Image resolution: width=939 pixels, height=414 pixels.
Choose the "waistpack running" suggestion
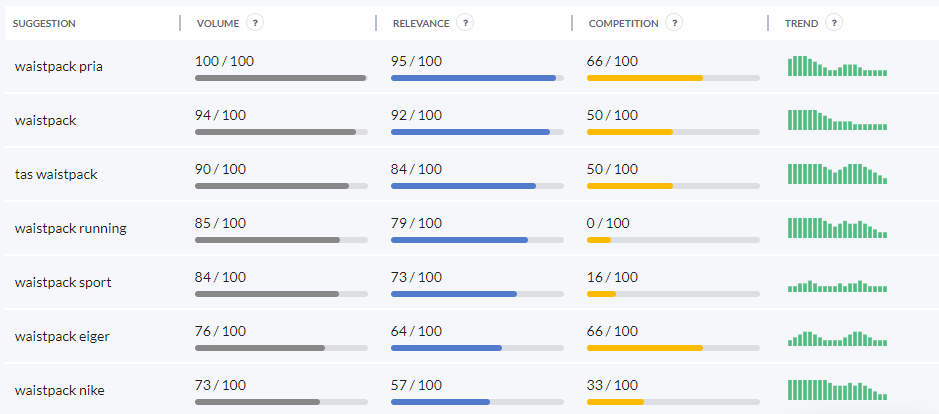(70, 228)
